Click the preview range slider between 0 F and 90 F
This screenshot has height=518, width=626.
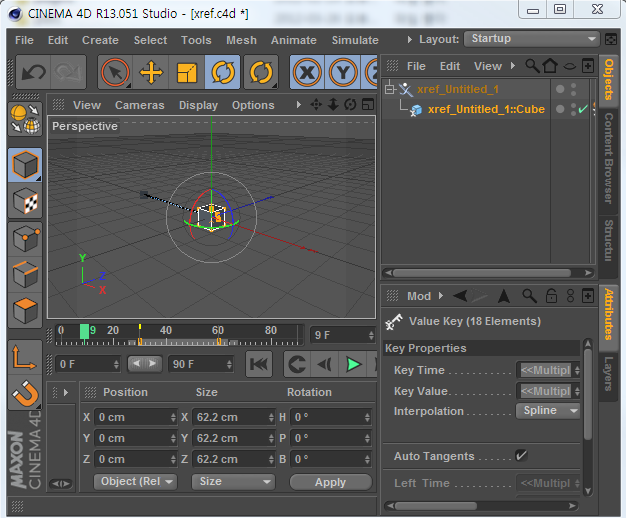click(145, 363)
